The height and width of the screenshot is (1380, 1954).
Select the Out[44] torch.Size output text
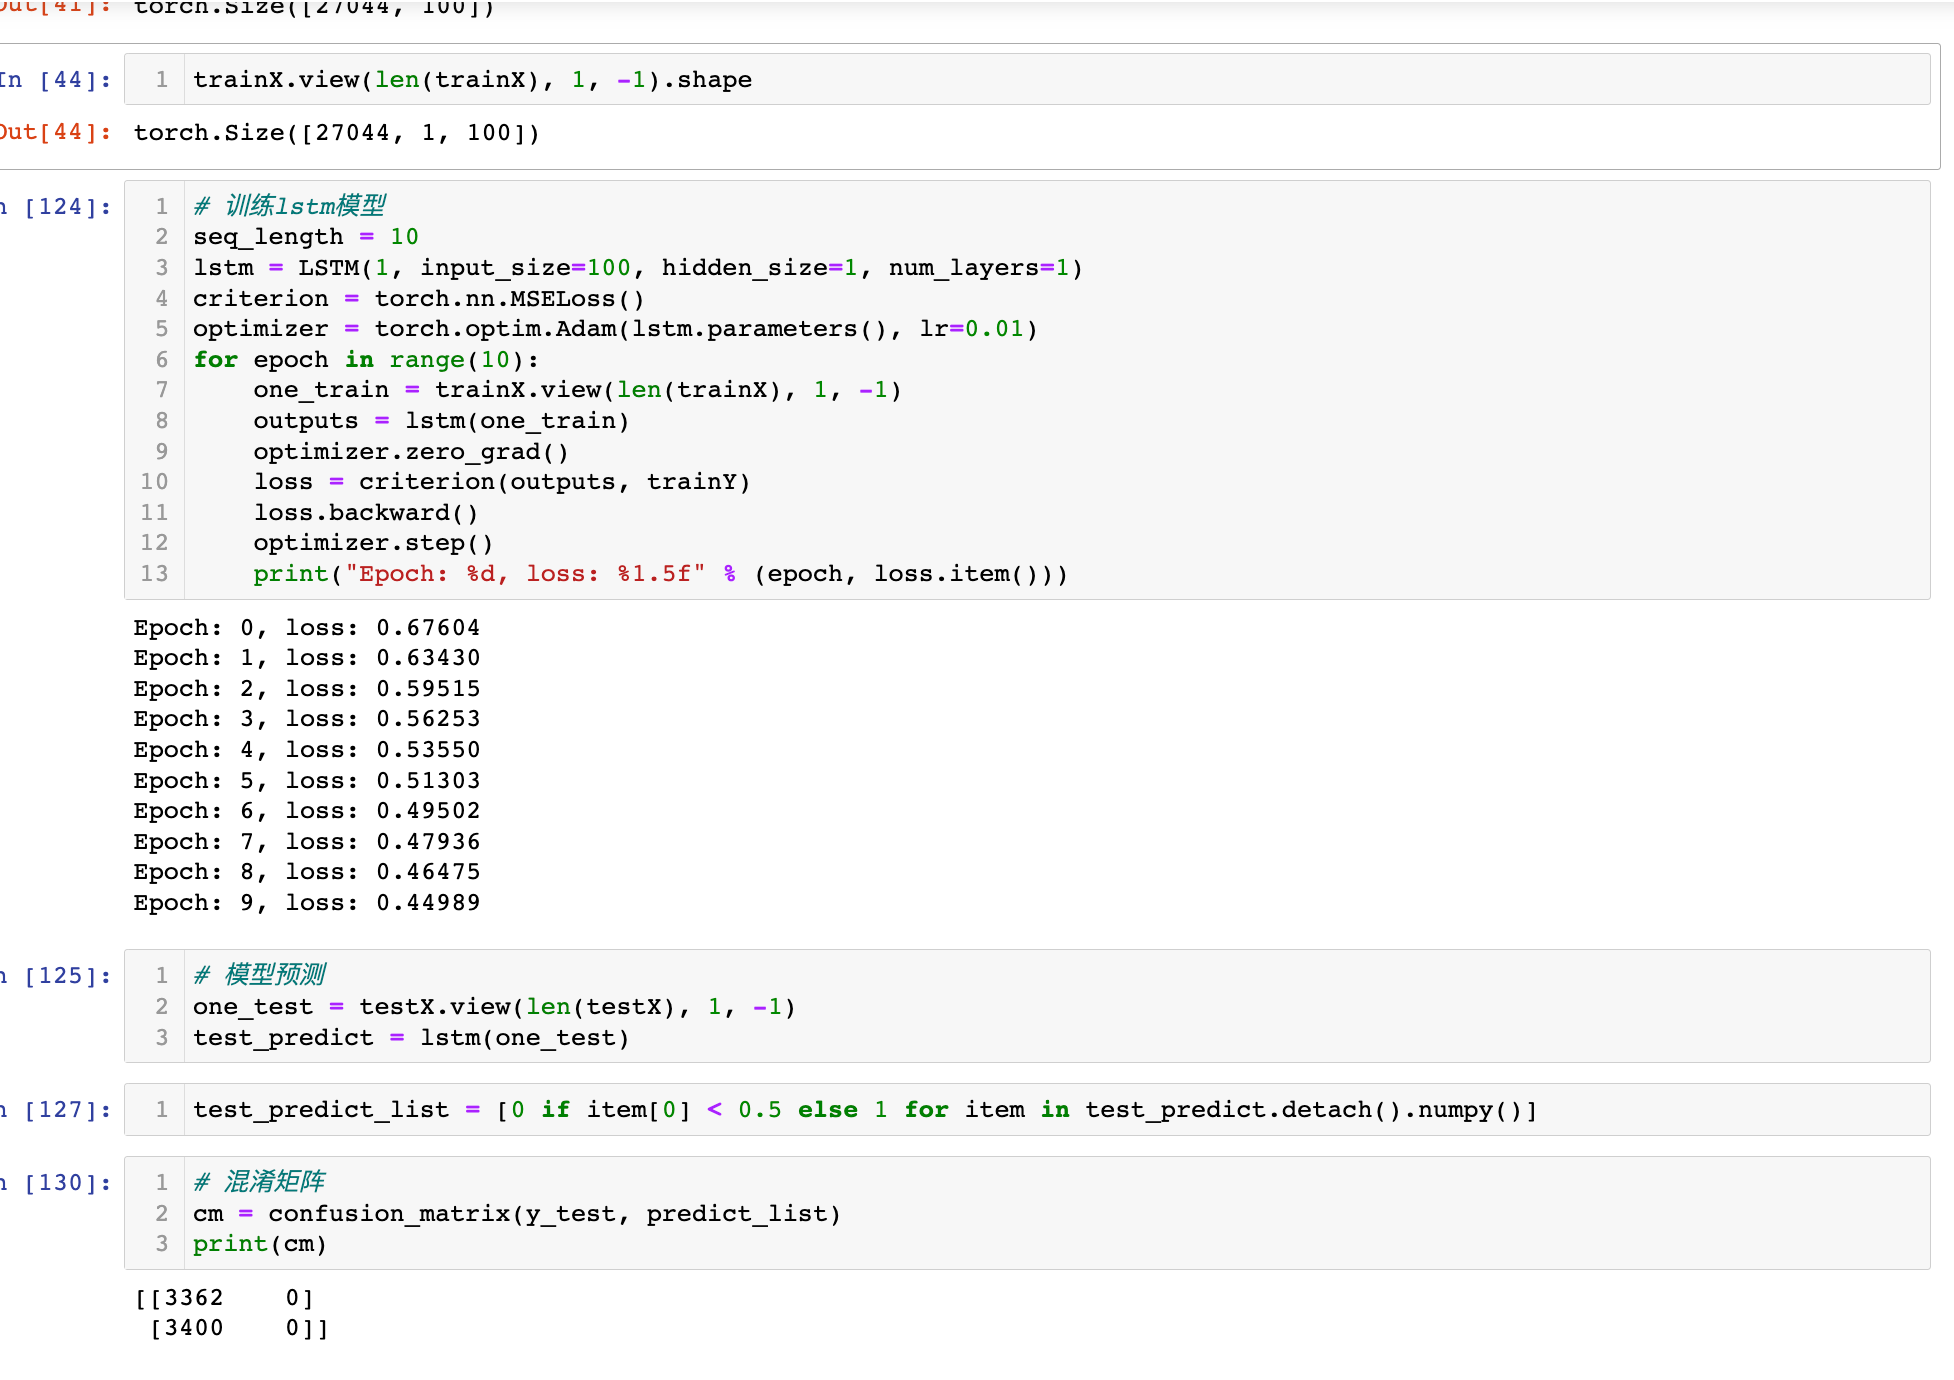[x=336, y=133]
